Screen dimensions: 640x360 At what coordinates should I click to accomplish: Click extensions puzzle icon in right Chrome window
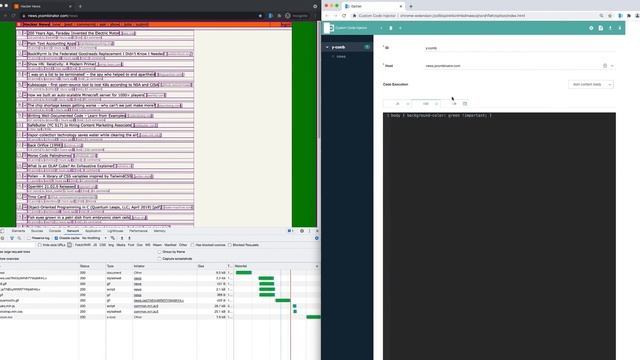coord(629,16)
